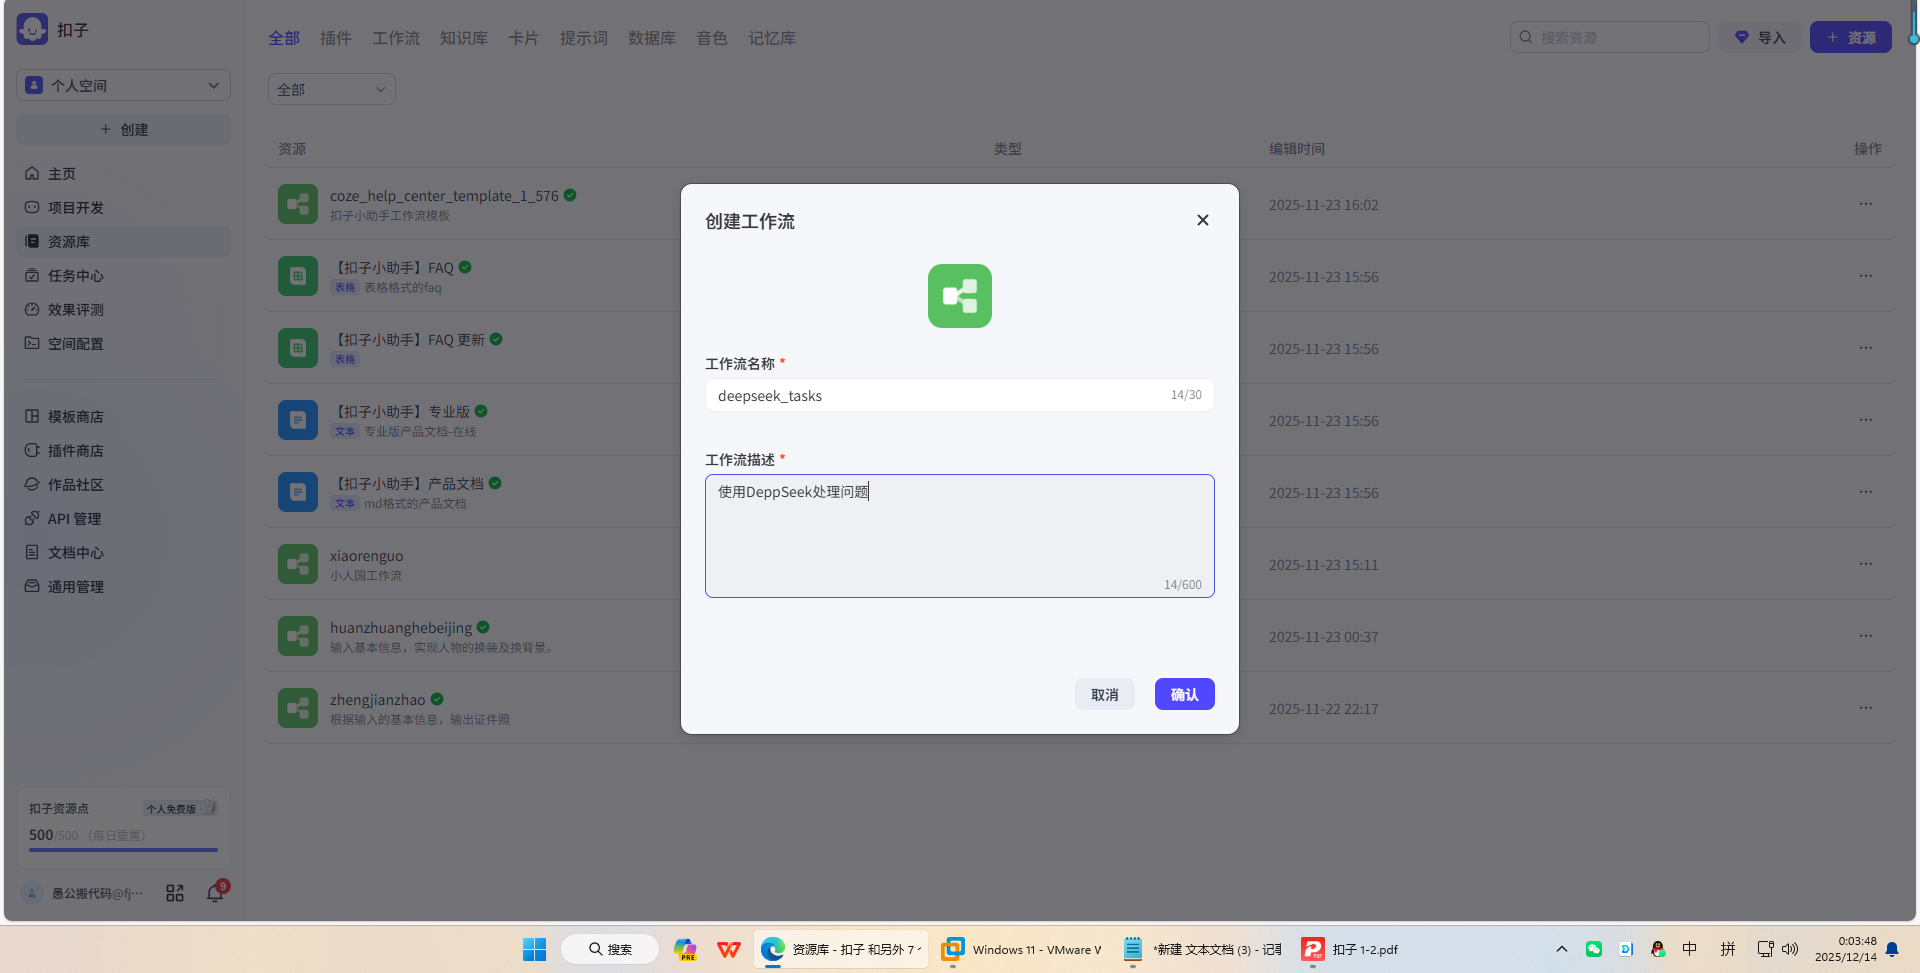The height and width of the screenshot is (973, 1920).
Task: Open more actions for coze_help_center_template row
Action: coord(1866,204)
